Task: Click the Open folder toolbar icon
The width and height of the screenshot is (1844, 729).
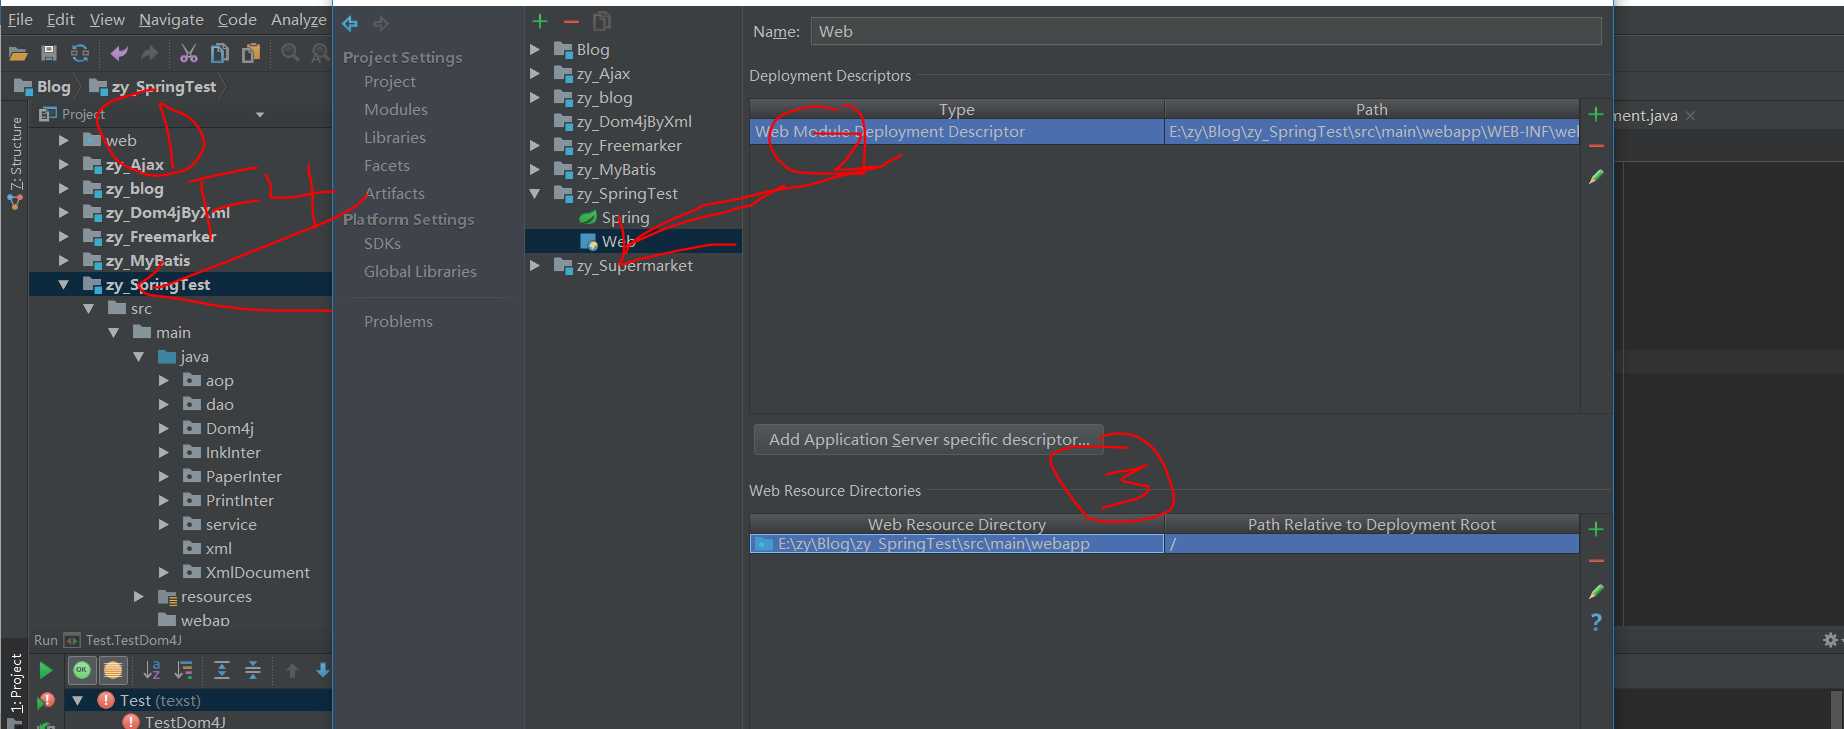Action: pyautogui.click(x=18, y=53)
